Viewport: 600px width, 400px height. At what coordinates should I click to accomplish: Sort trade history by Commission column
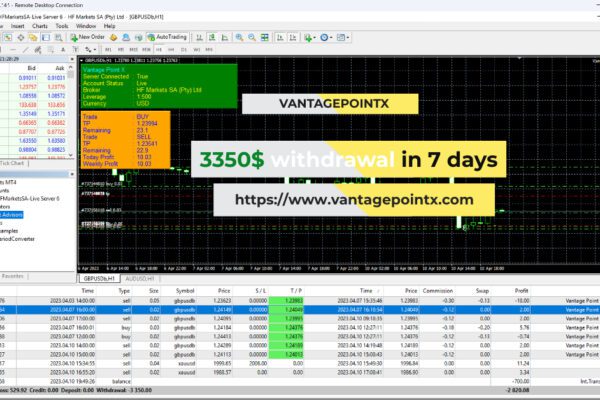coord(437,291)
